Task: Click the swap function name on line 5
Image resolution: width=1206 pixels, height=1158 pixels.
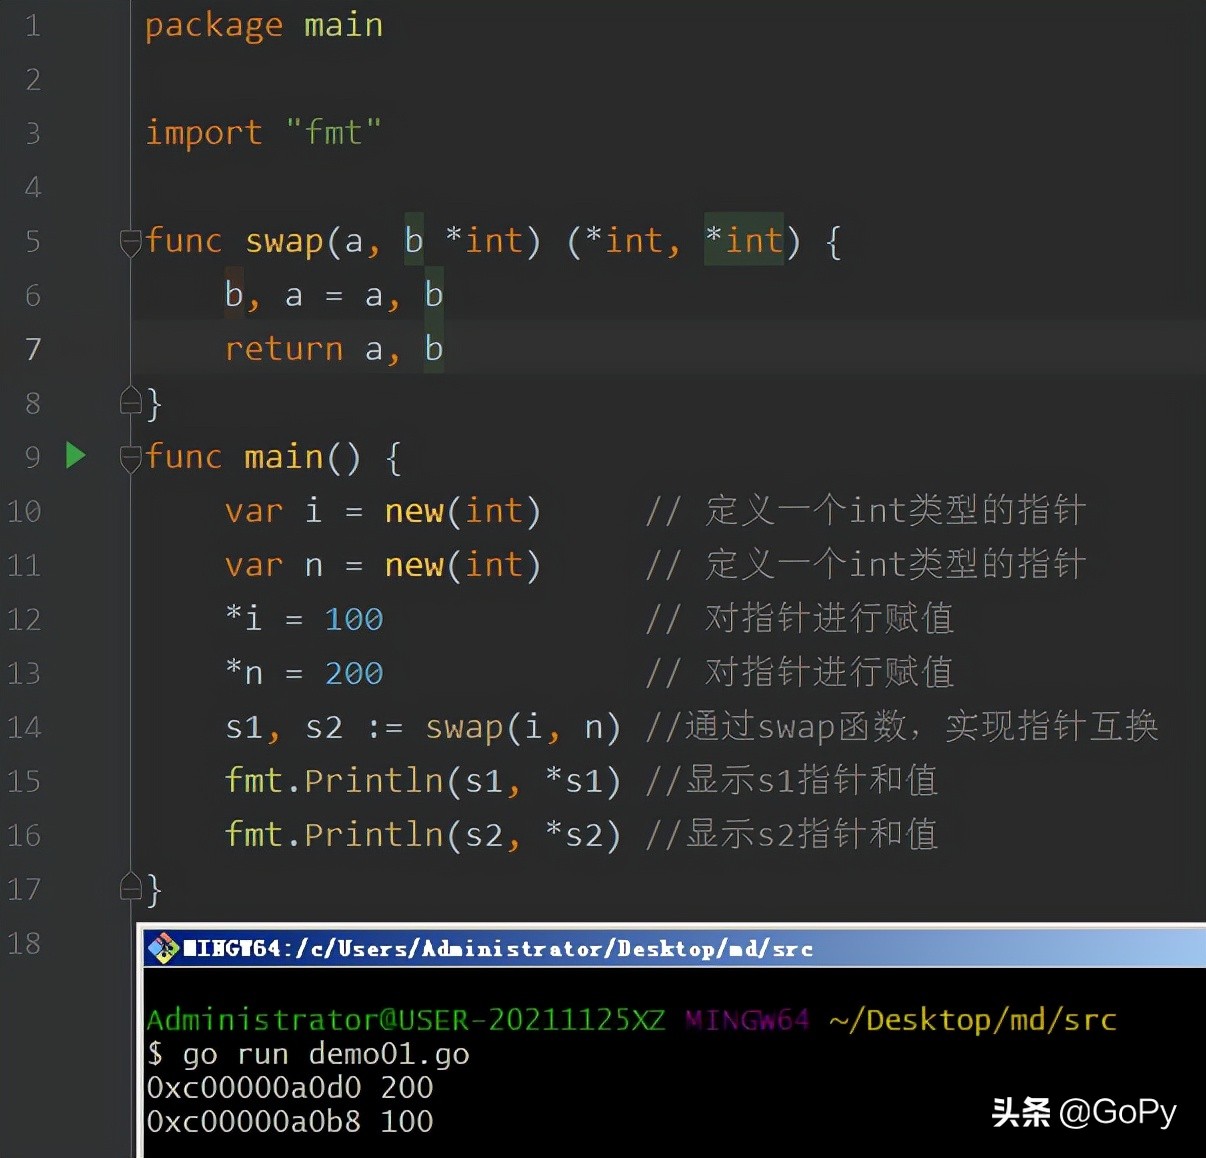Action: tap(284, 242)
